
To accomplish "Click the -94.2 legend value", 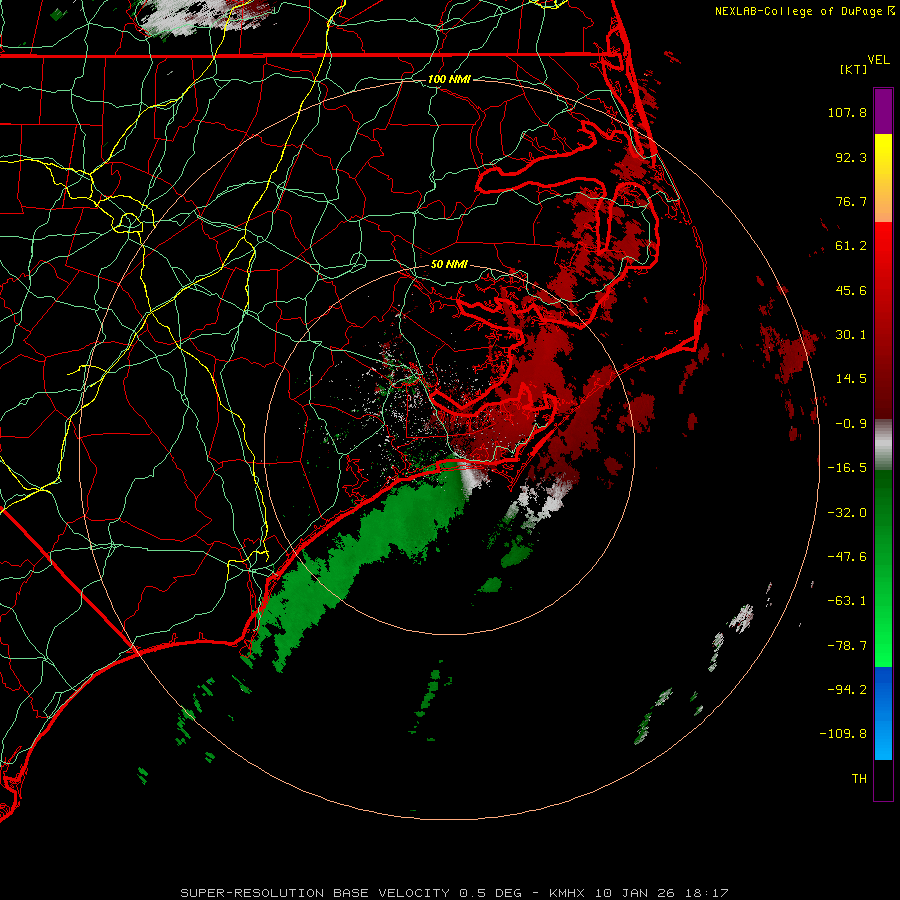I will tap(847, 690).
